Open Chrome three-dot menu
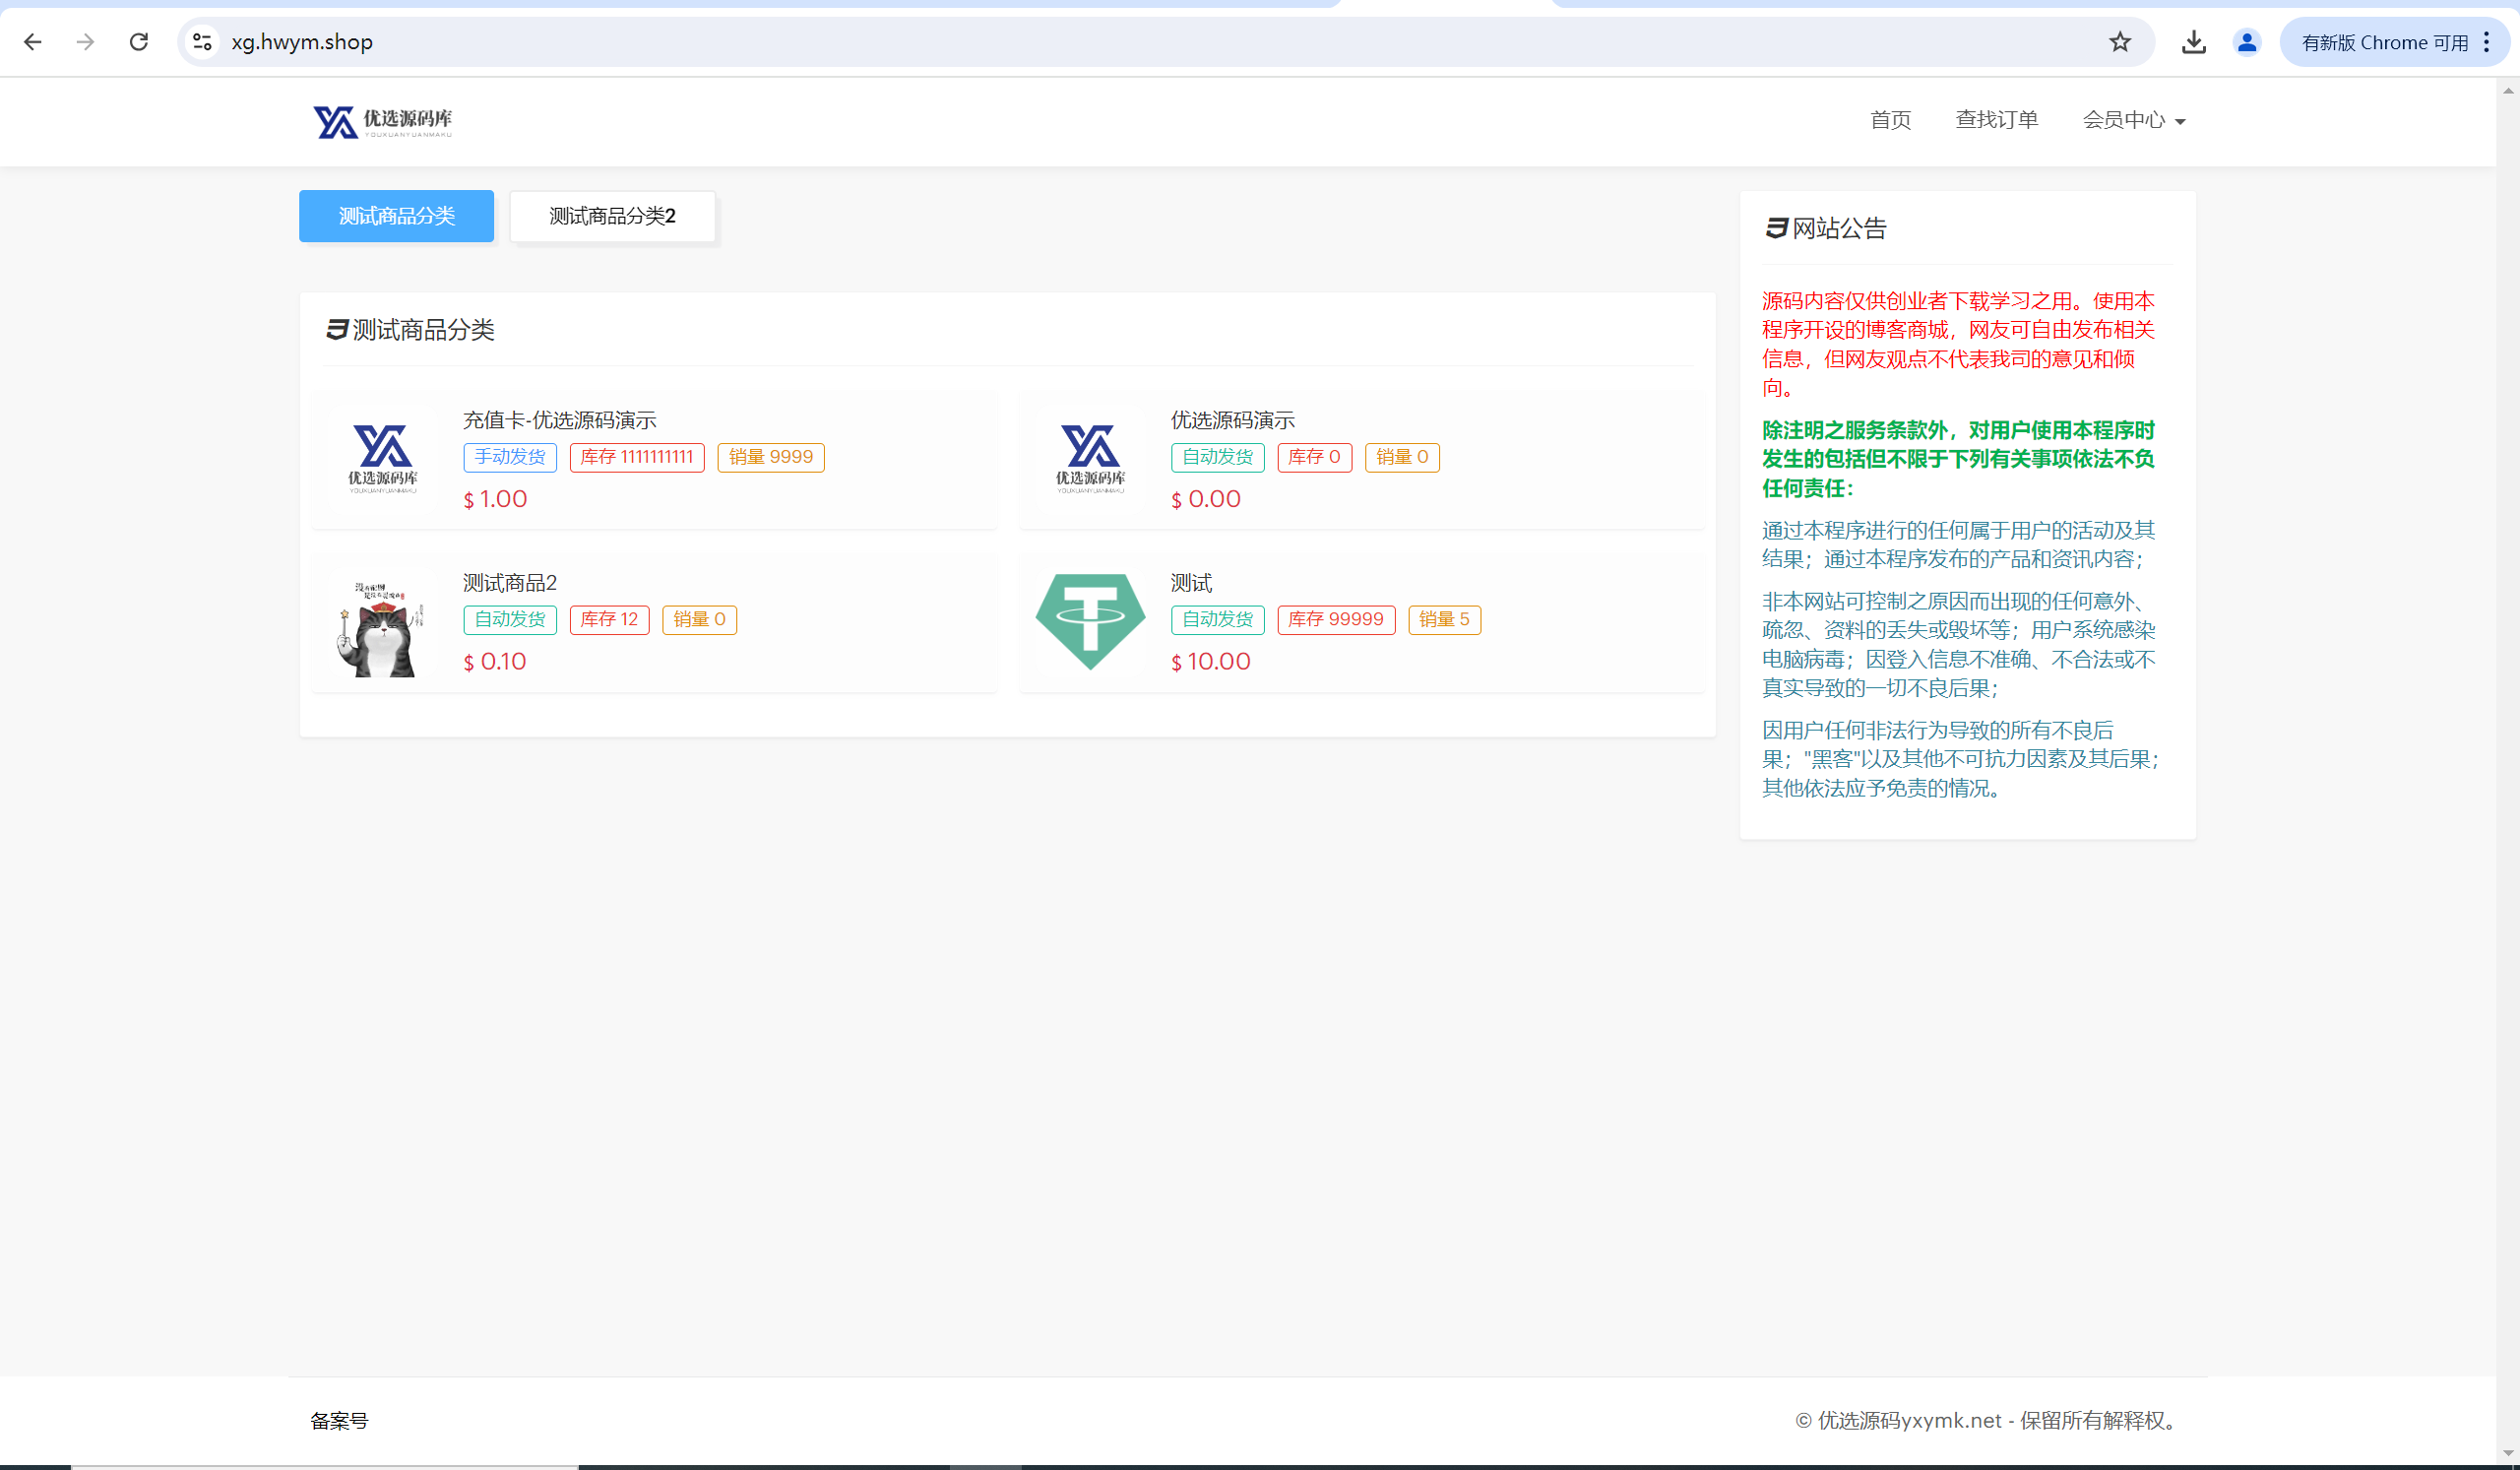2520x1470 pixels. click(2486, 42)
